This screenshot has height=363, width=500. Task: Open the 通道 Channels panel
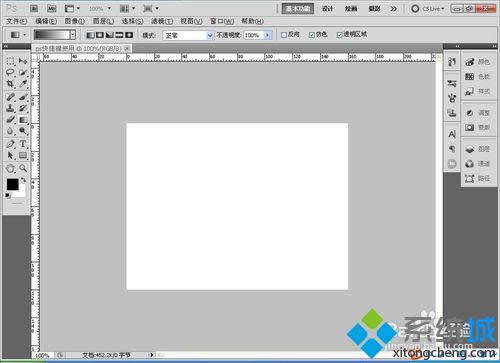(478, 164)
